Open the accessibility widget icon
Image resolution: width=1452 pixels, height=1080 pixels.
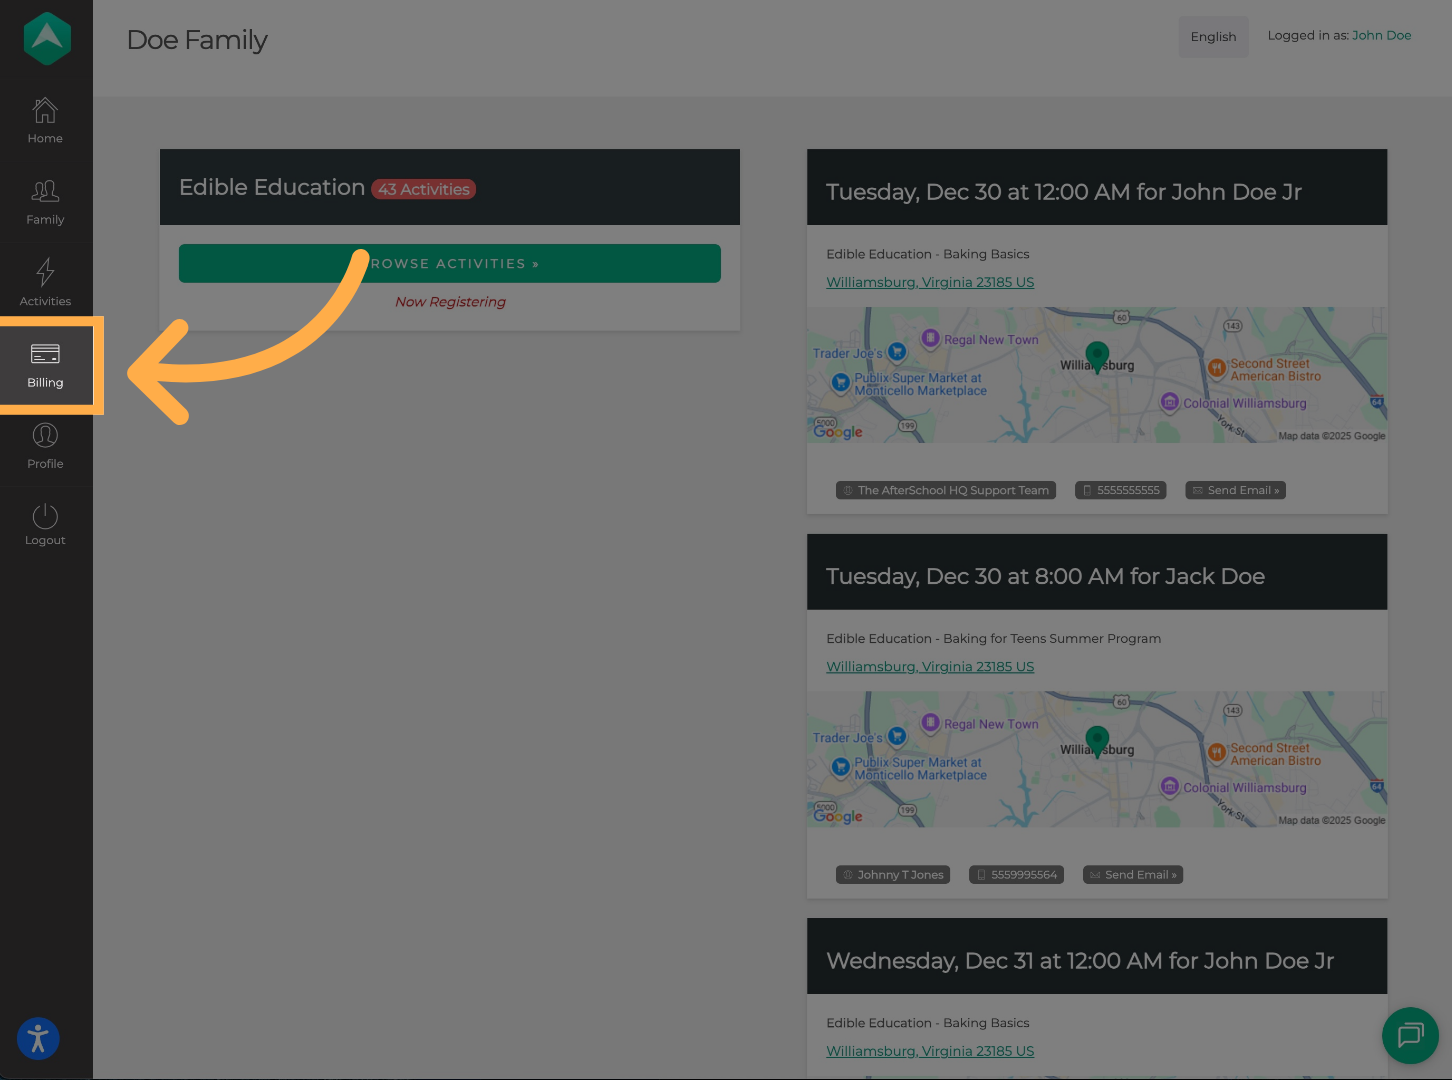click(38, 1039)
